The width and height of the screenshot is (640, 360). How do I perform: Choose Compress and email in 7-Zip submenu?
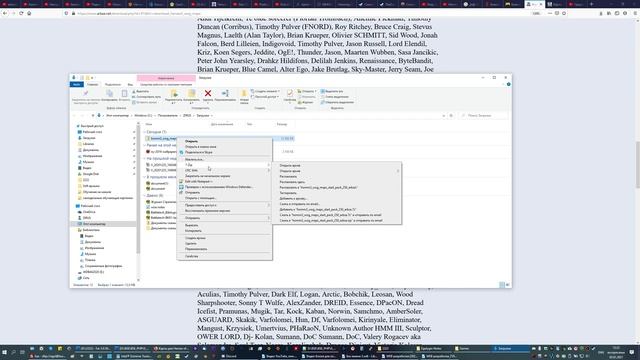[x=337, y=204]
